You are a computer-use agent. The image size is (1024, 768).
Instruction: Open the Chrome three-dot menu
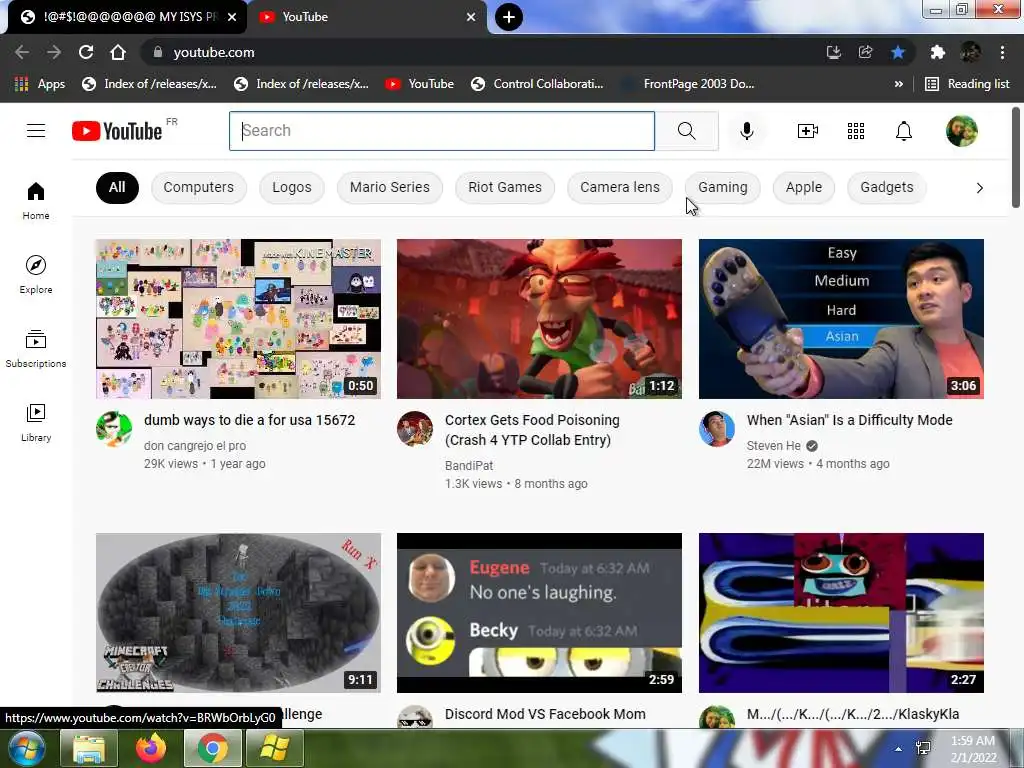(1002, 52)
